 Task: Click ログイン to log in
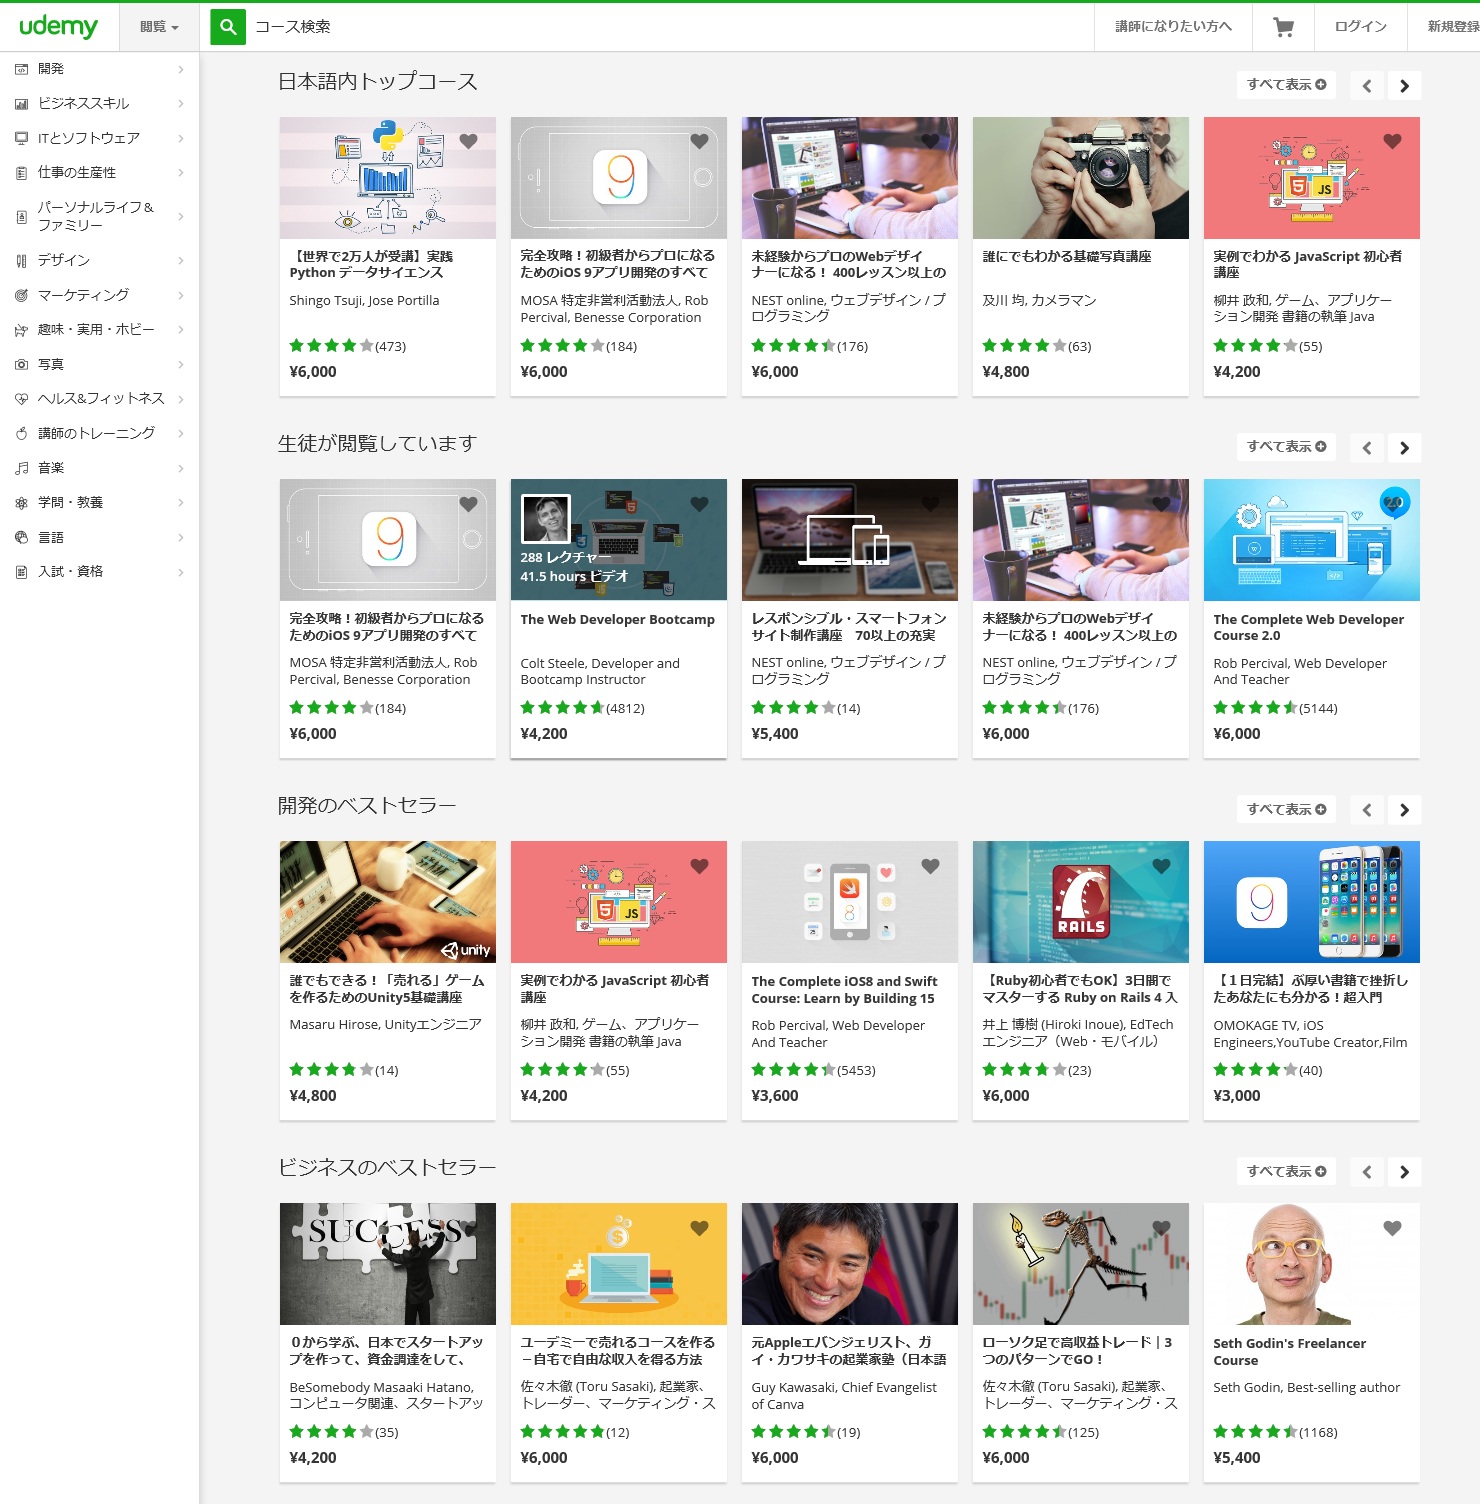[x=1361, y=27]
